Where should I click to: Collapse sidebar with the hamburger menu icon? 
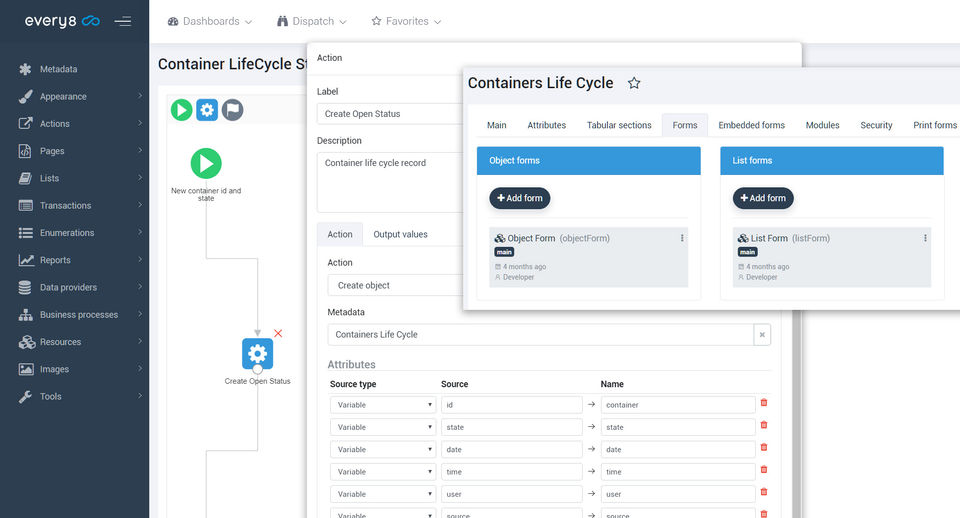tap(122, 21)
